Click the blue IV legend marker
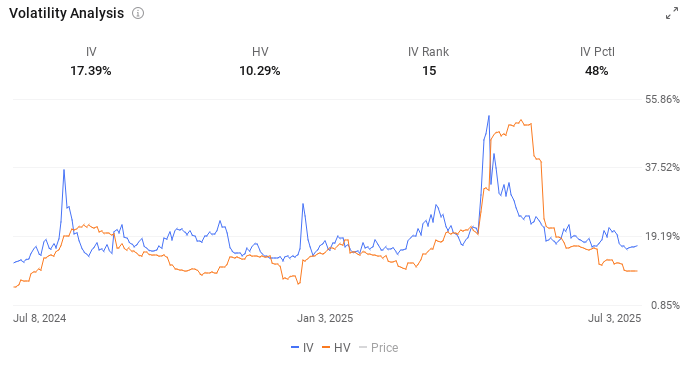The image size is (693, 365). point(295,348)
